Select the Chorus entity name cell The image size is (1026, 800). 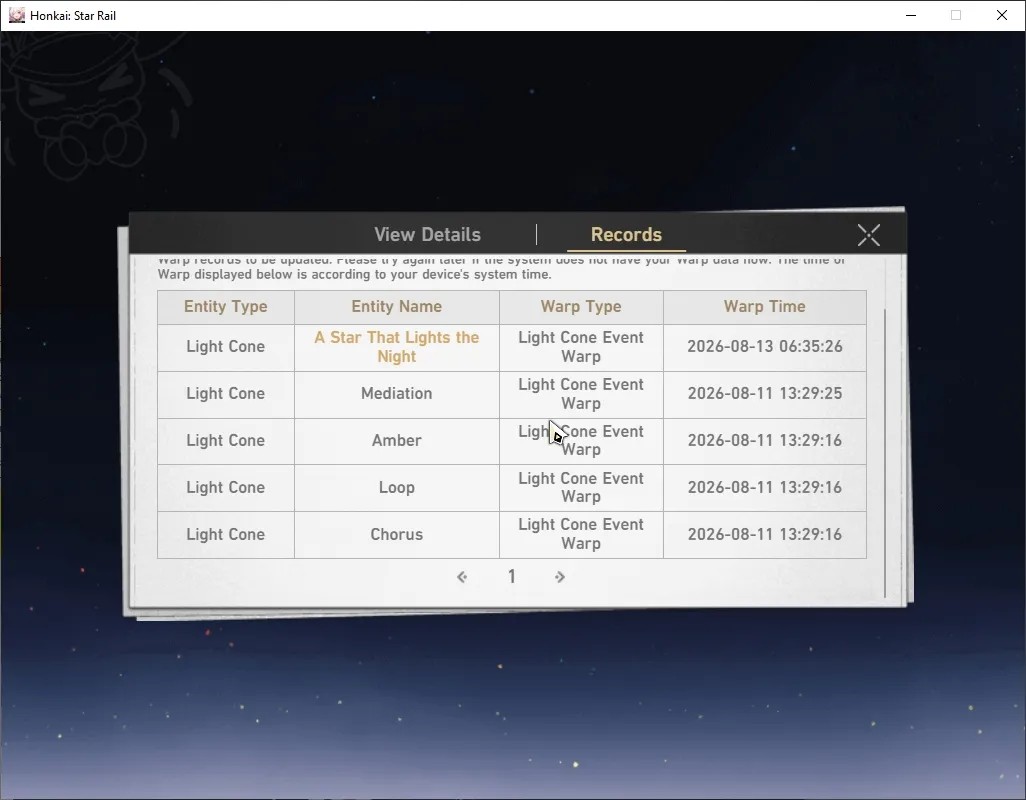(397, 534)
